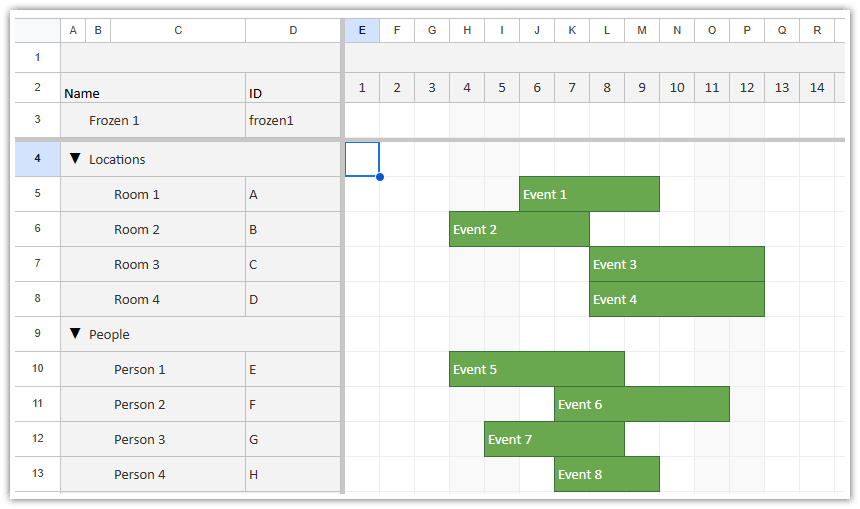
Task: Select the Person 3 row label
Action: [x=139, y=440]
